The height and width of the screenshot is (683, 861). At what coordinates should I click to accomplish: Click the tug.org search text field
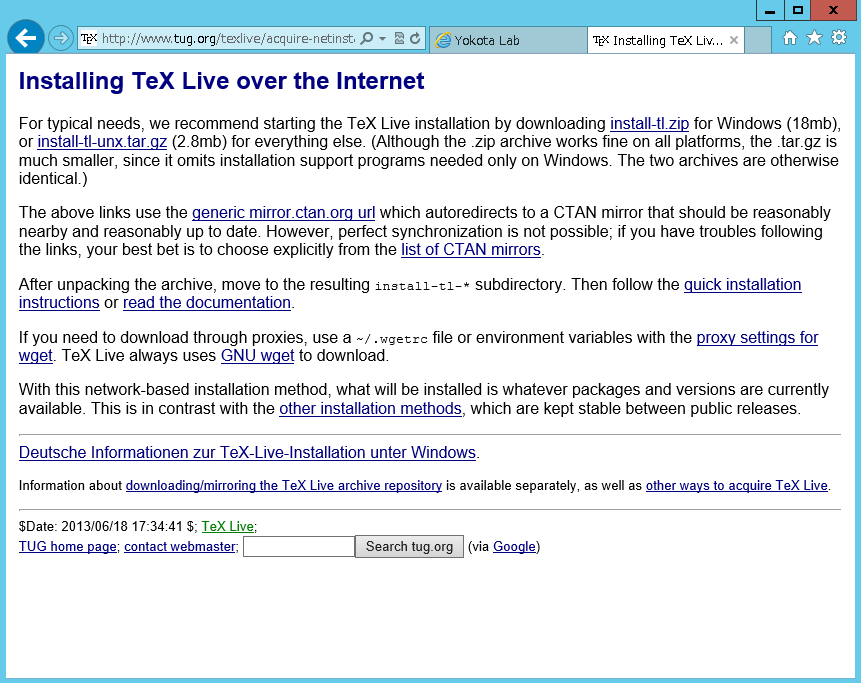point(298,547)
